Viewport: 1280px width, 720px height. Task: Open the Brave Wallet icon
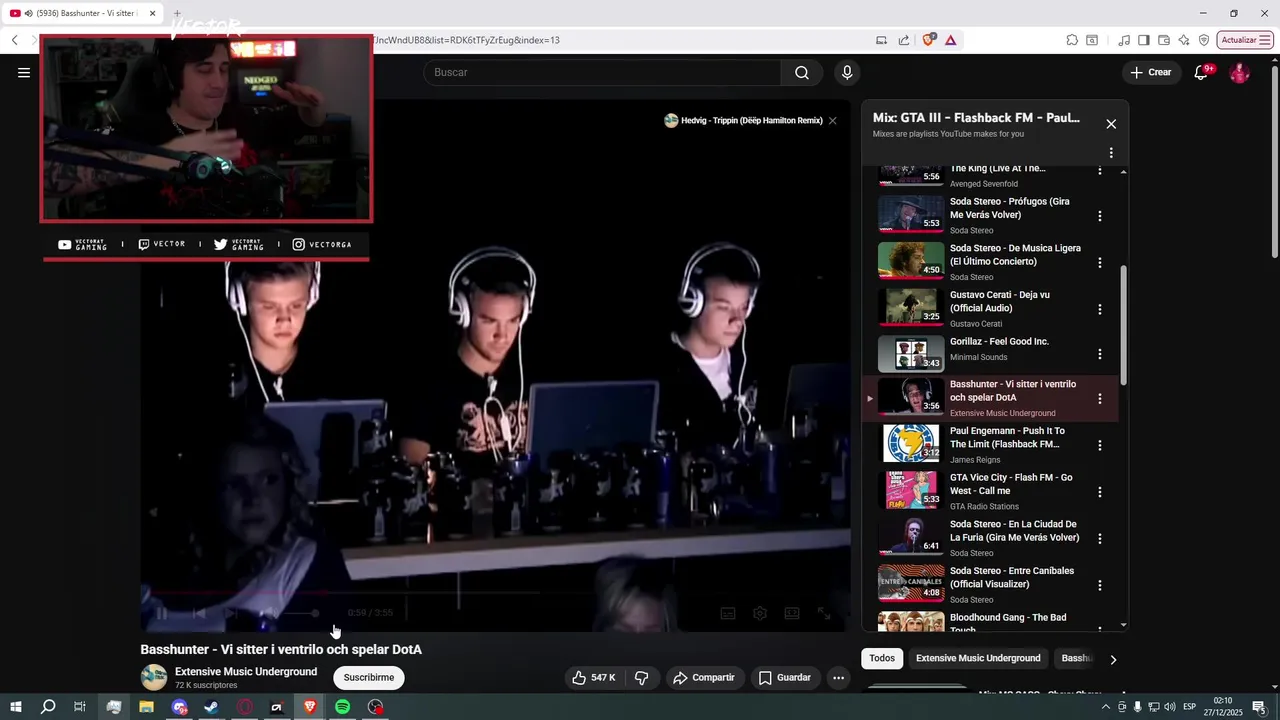[1164, 40]
